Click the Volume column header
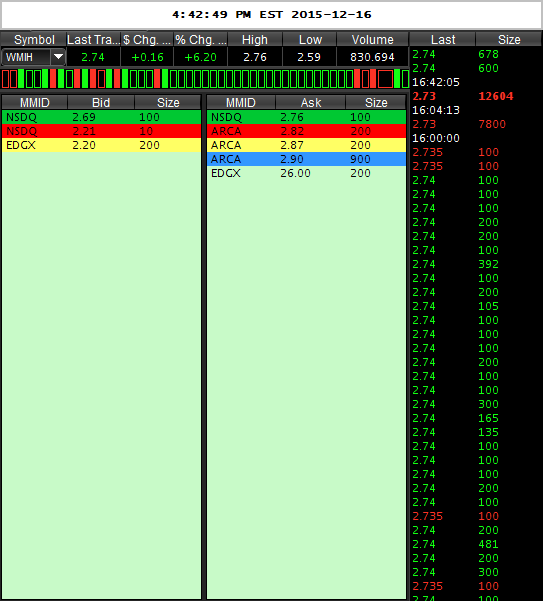 (x=372, y=39)
